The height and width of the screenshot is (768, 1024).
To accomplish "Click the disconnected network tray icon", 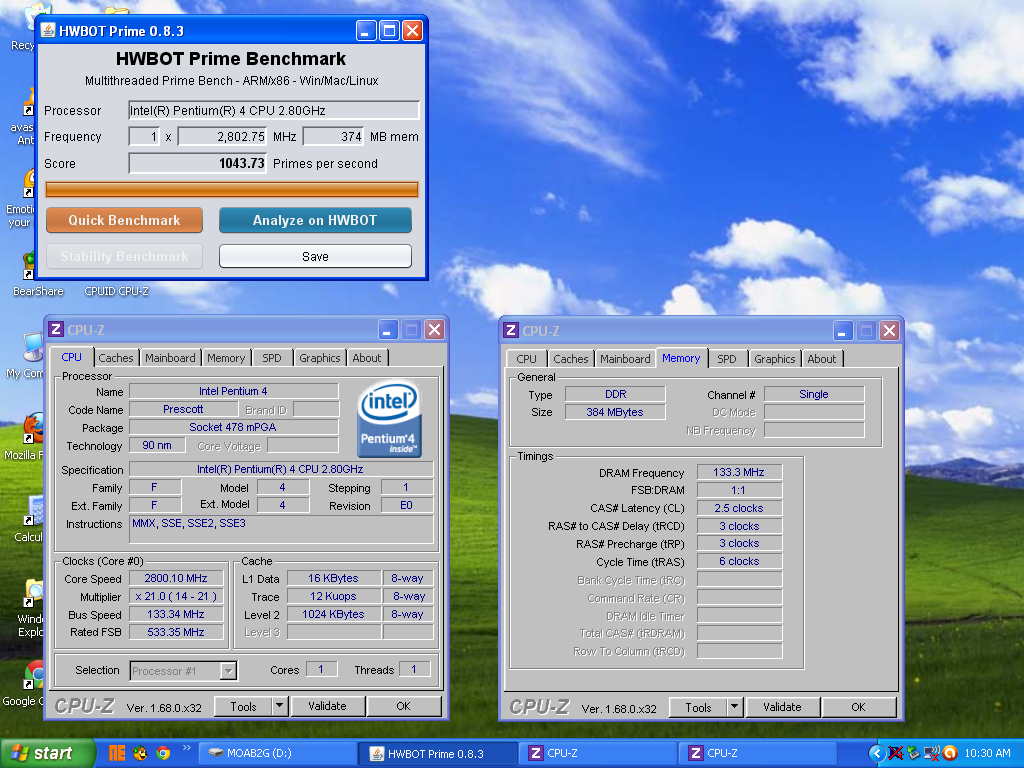I will (932, 753).
